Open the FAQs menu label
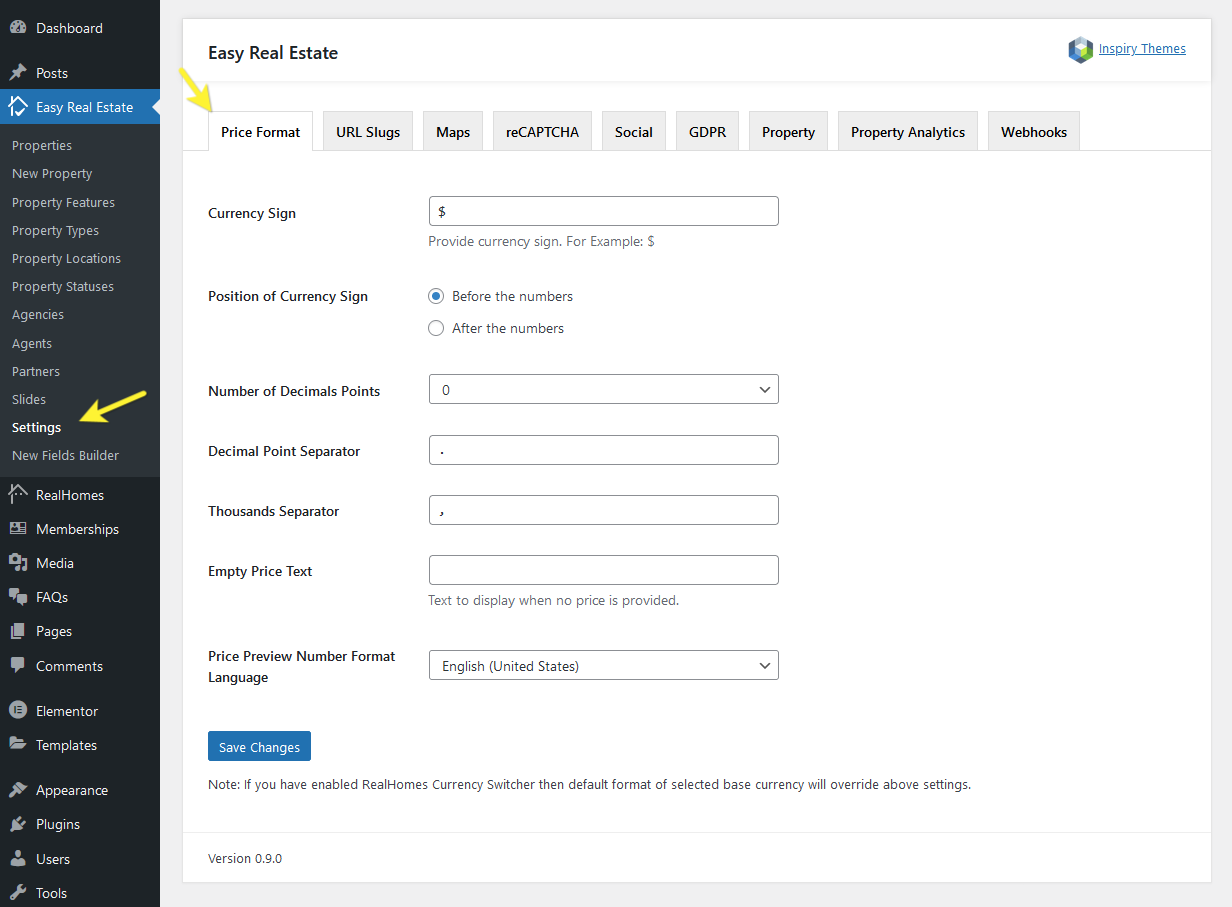Screen dimensions: 1232x907 52,597
